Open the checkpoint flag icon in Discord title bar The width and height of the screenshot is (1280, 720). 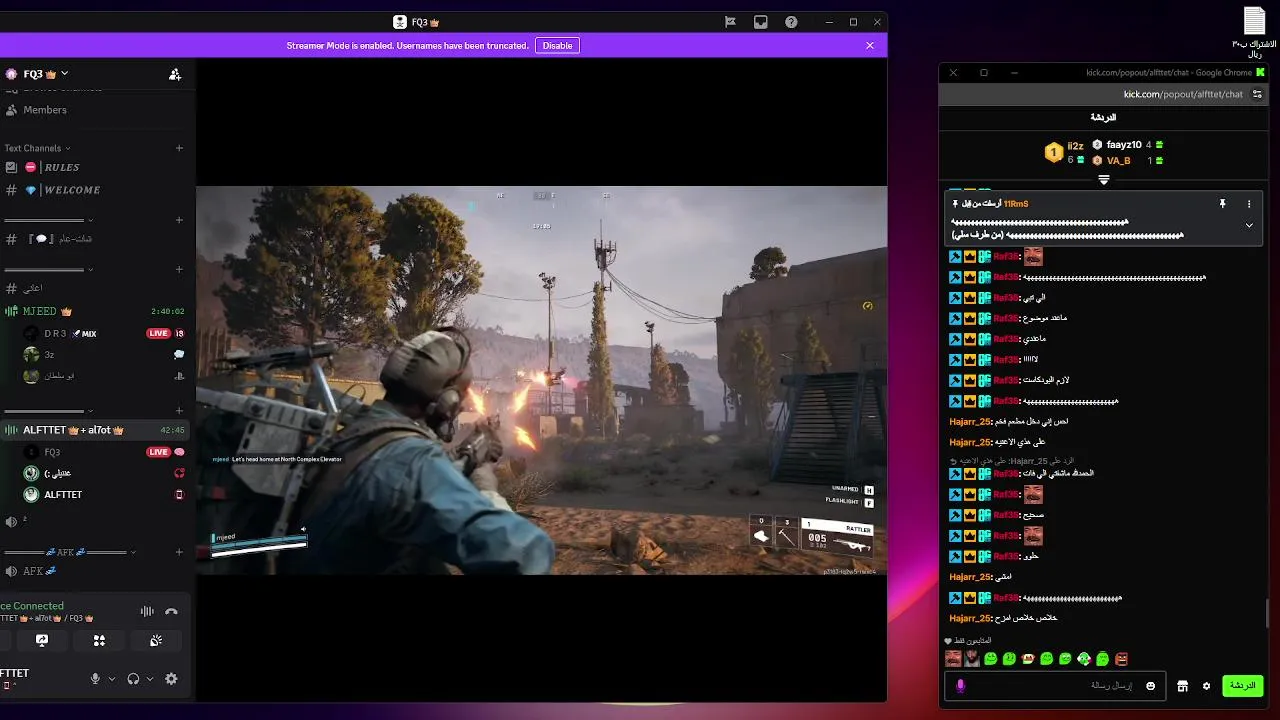(x=731, y=22)
